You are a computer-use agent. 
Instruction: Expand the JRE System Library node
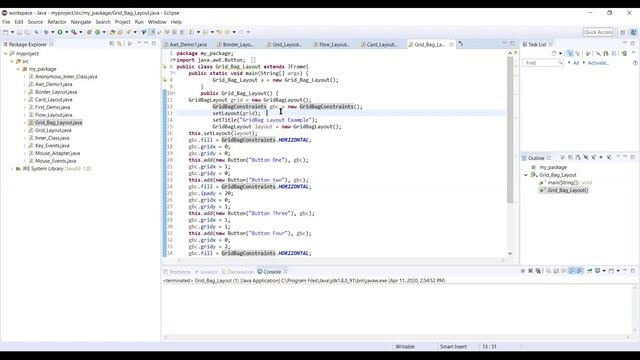(x=12, y=169)
